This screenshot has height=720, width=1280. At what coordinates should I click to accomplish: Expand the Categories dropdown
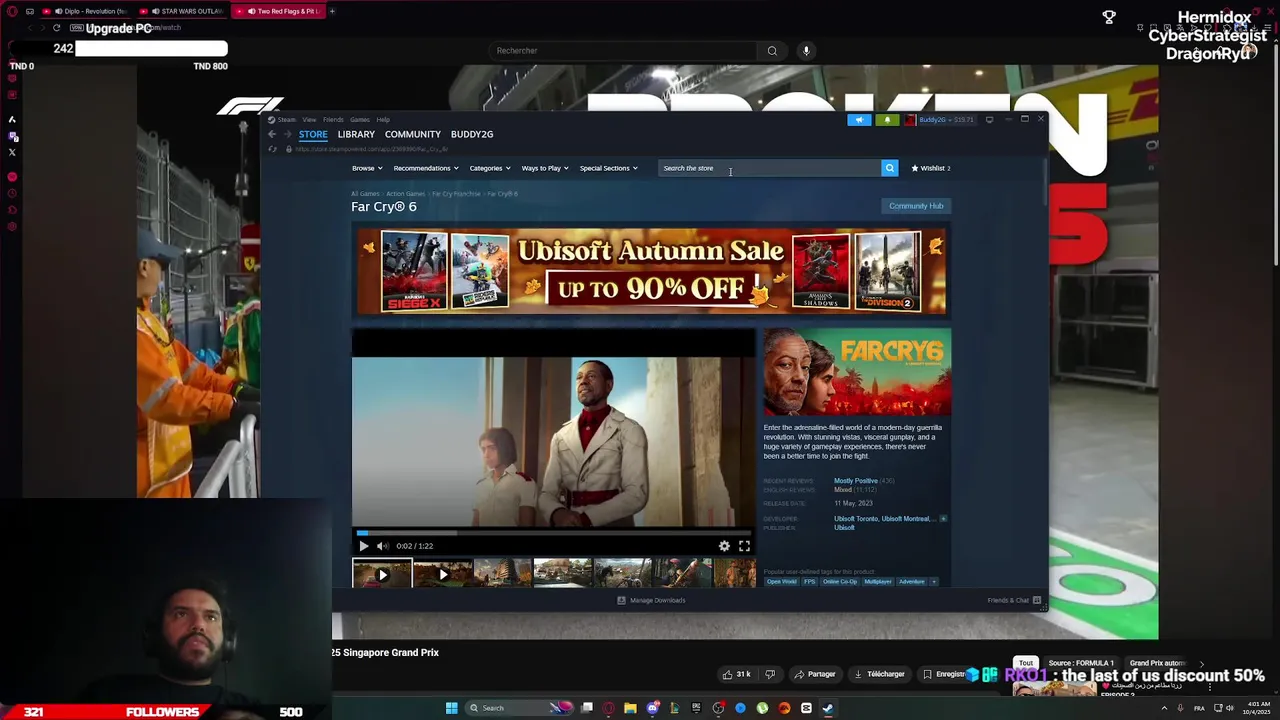coord(490,168)
